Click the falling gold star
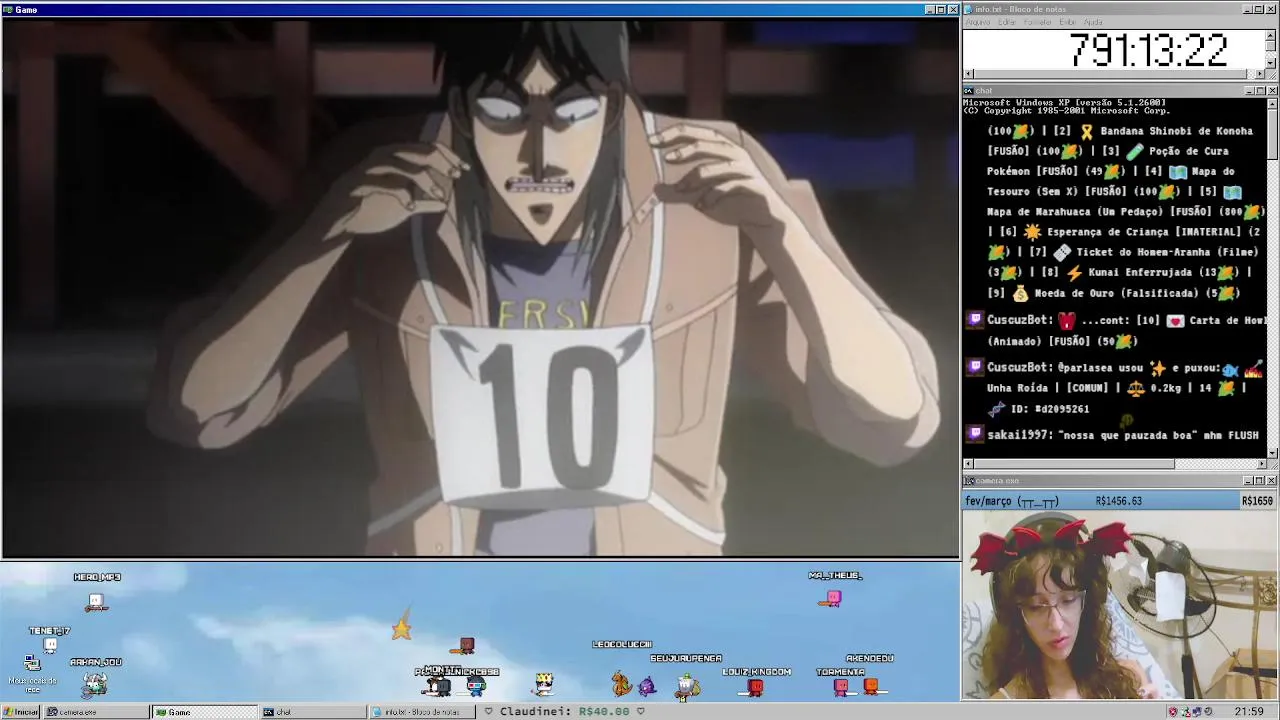 (401, 628)
